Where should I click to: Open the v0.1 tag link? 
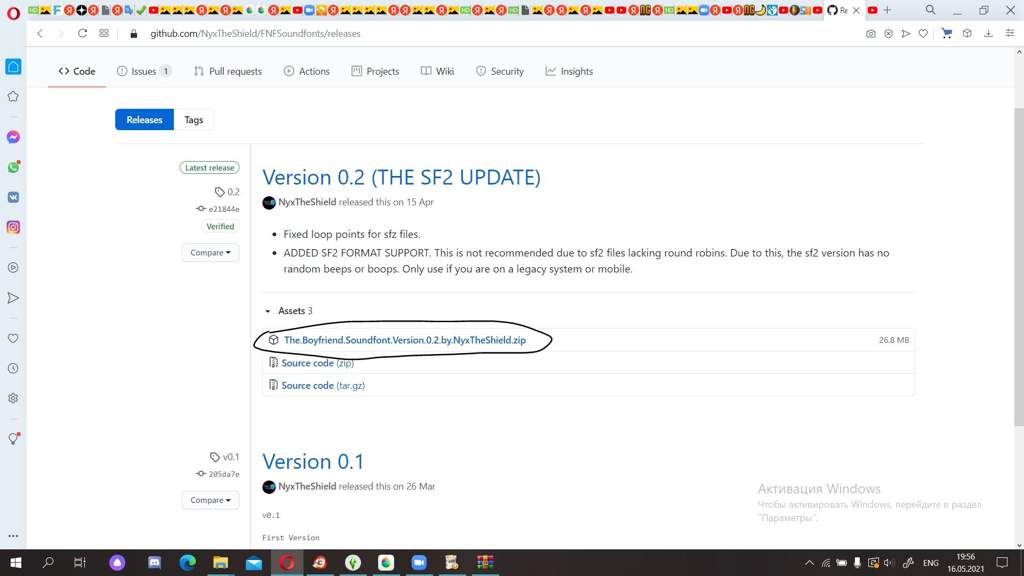tap(225, 456)
